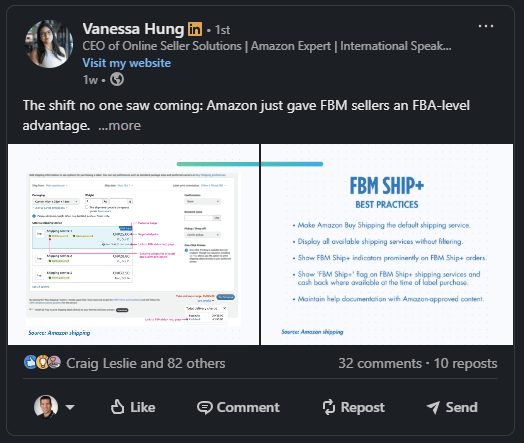This screenshot has width=524, height=443.
Task: Open the three-dot post options menu
Action: click(486, 26)
